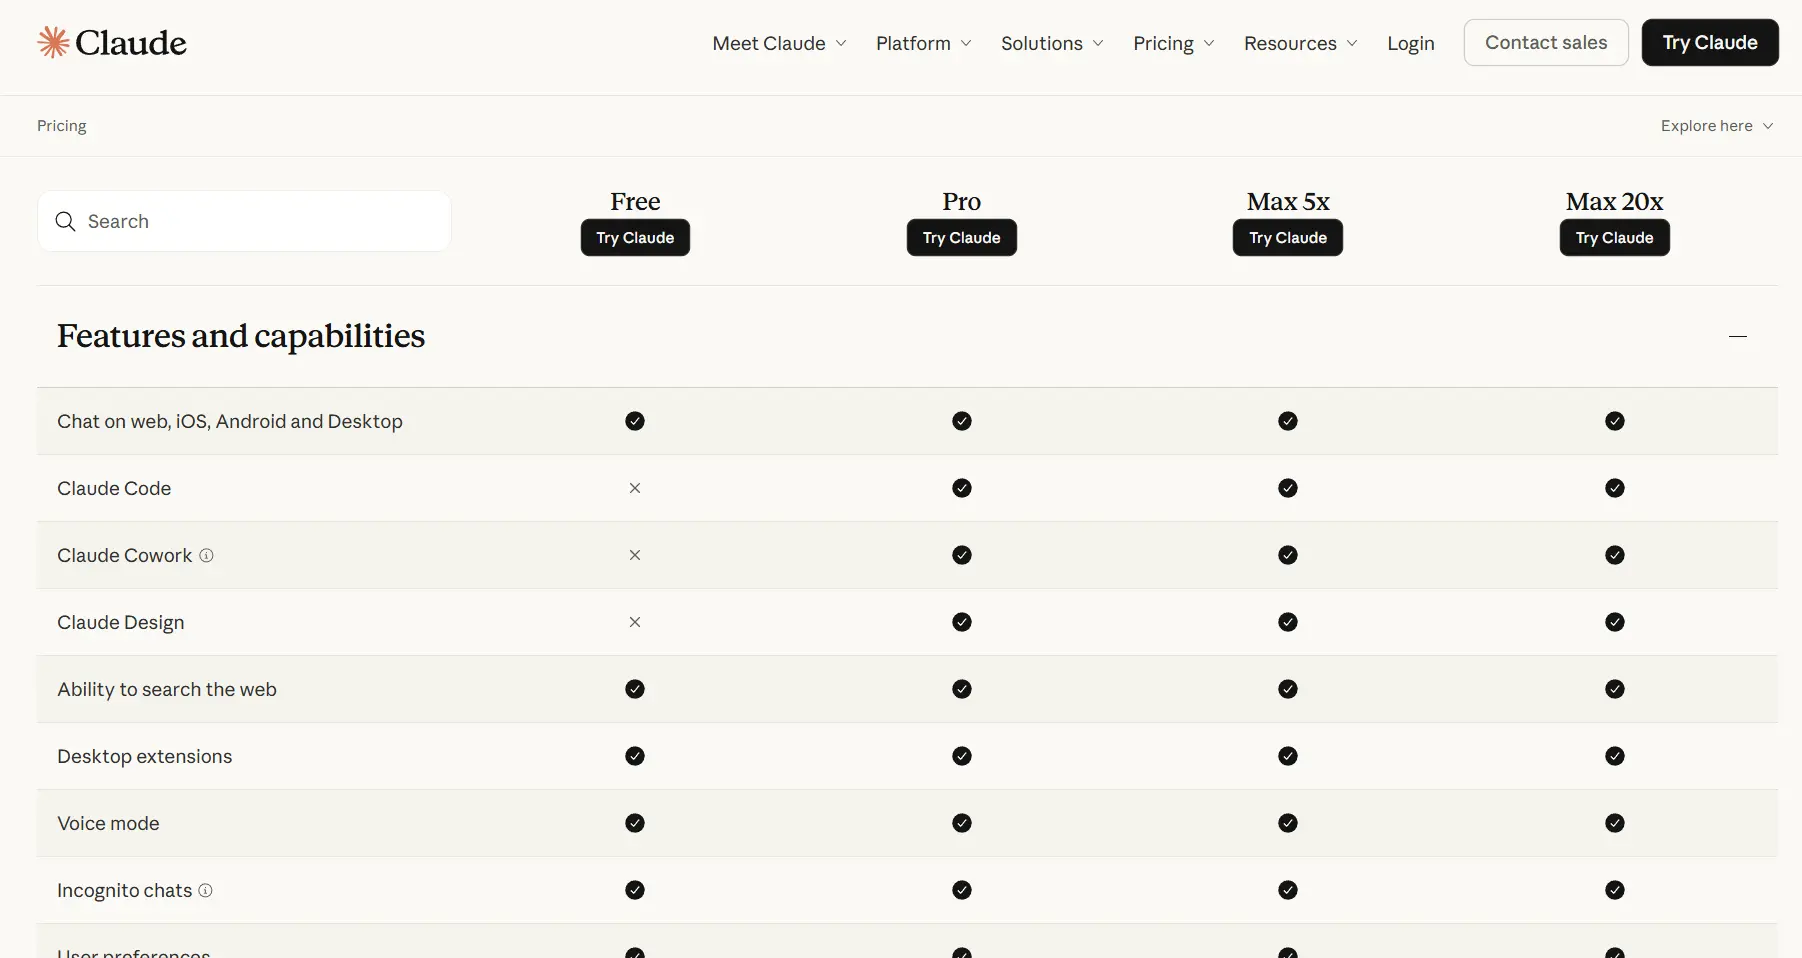Click the Claude Code row label
The width and height of the screenshot is (1802, 958).
point(114,488)
